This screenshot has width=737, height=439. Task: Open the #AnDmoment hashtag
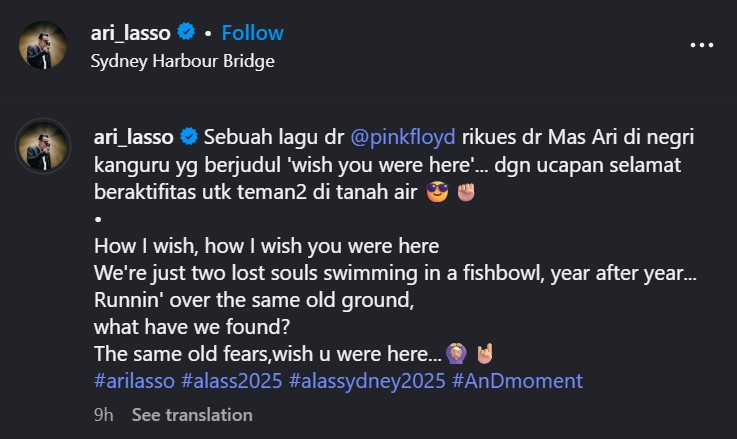517,381
